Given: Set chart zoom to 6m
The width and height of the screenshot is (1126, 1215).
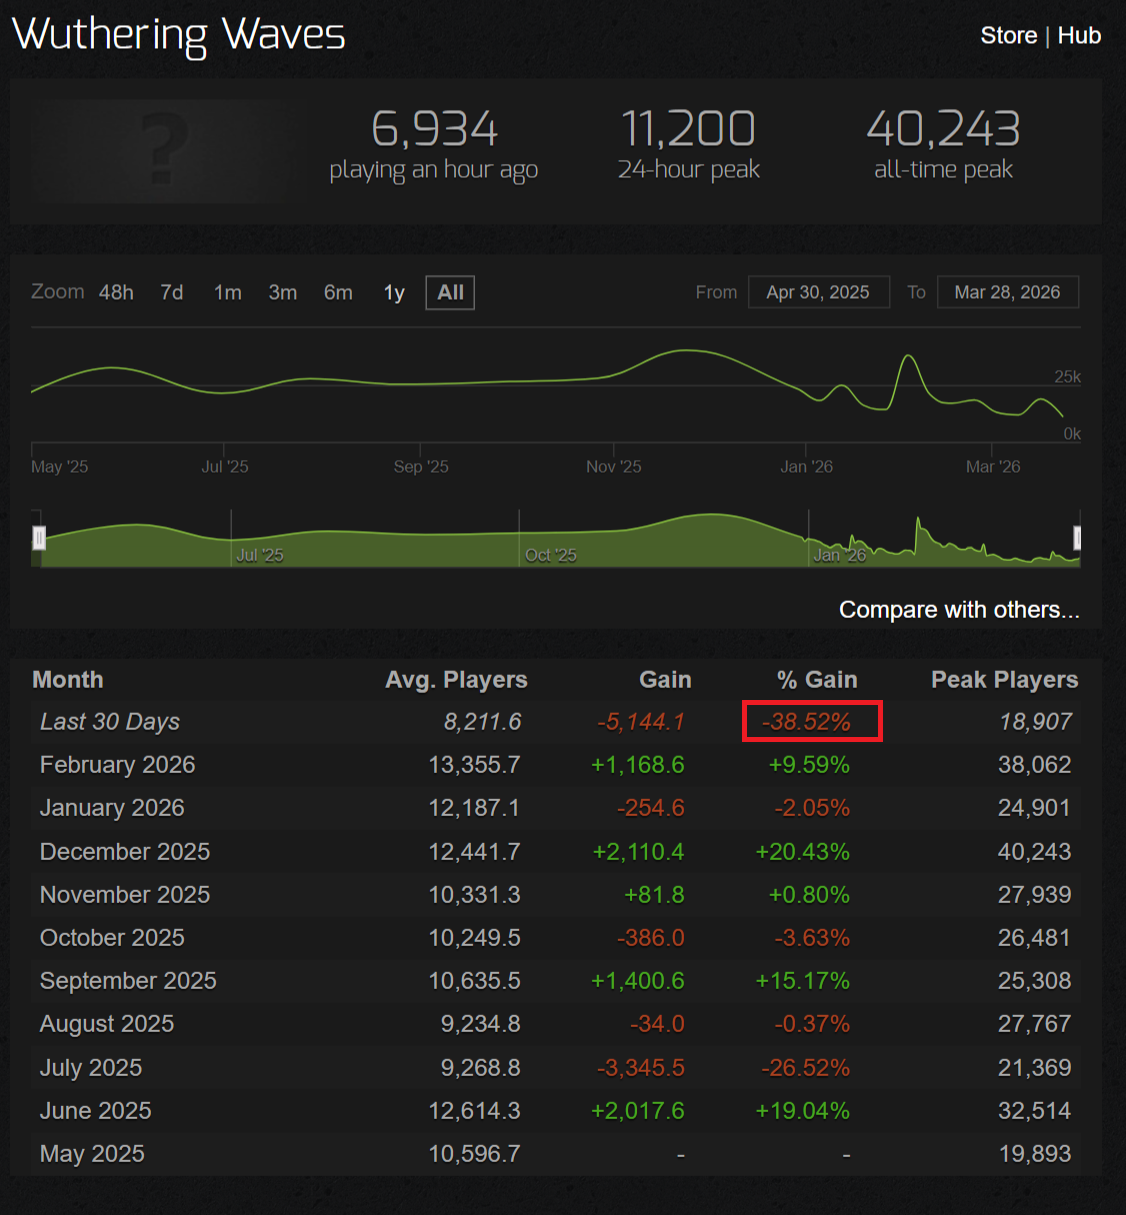Looking at the screenshot, I should pos(338,292).
